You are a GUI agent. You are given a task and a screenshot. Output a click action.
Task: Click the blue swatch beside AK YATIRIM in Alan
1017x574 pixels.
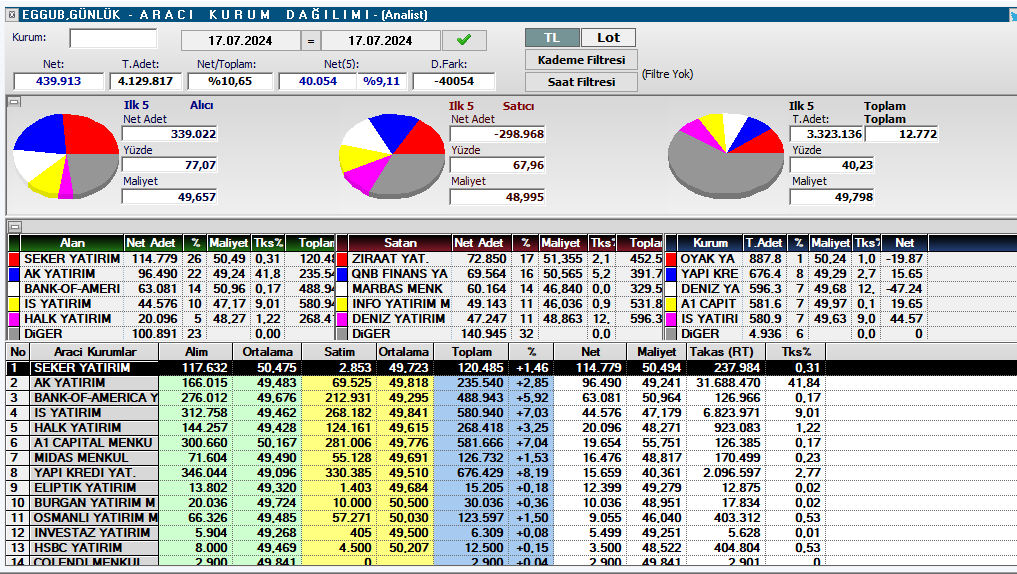(x=14, y=274)
